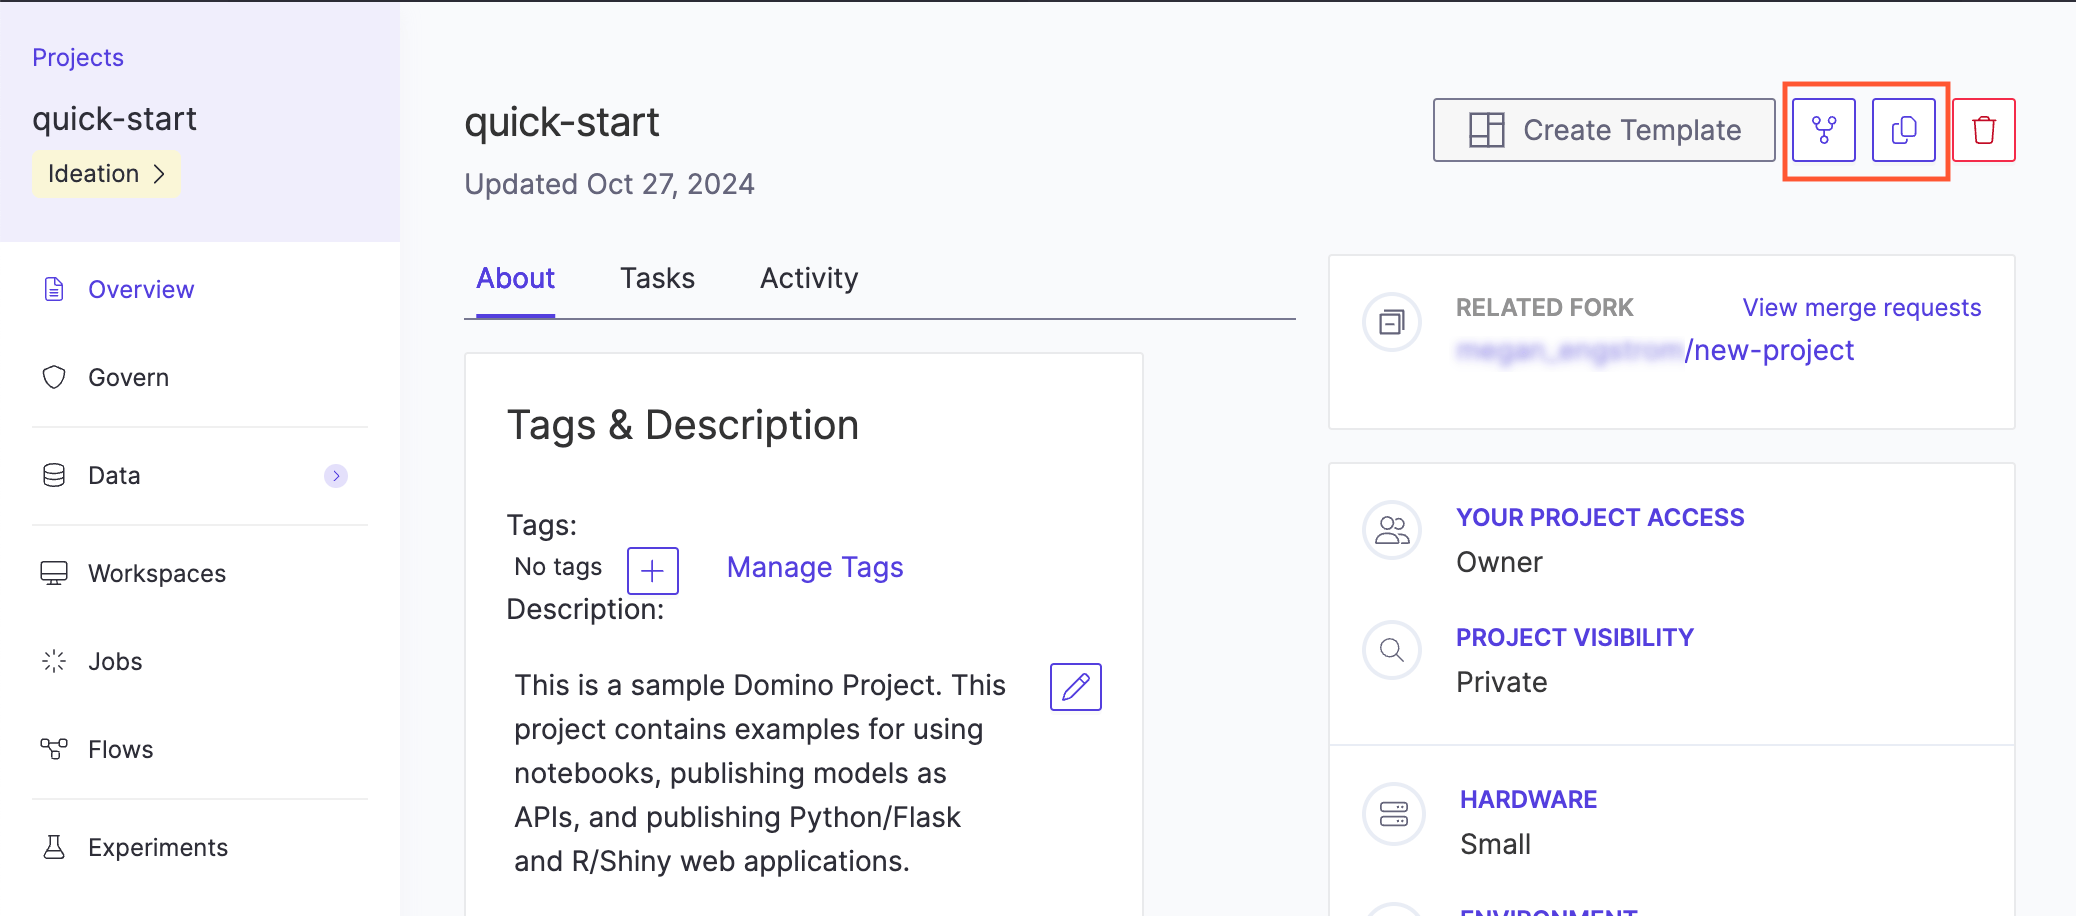Click the Flows nodes icon

pyautogui.click(x=54, y=749)
